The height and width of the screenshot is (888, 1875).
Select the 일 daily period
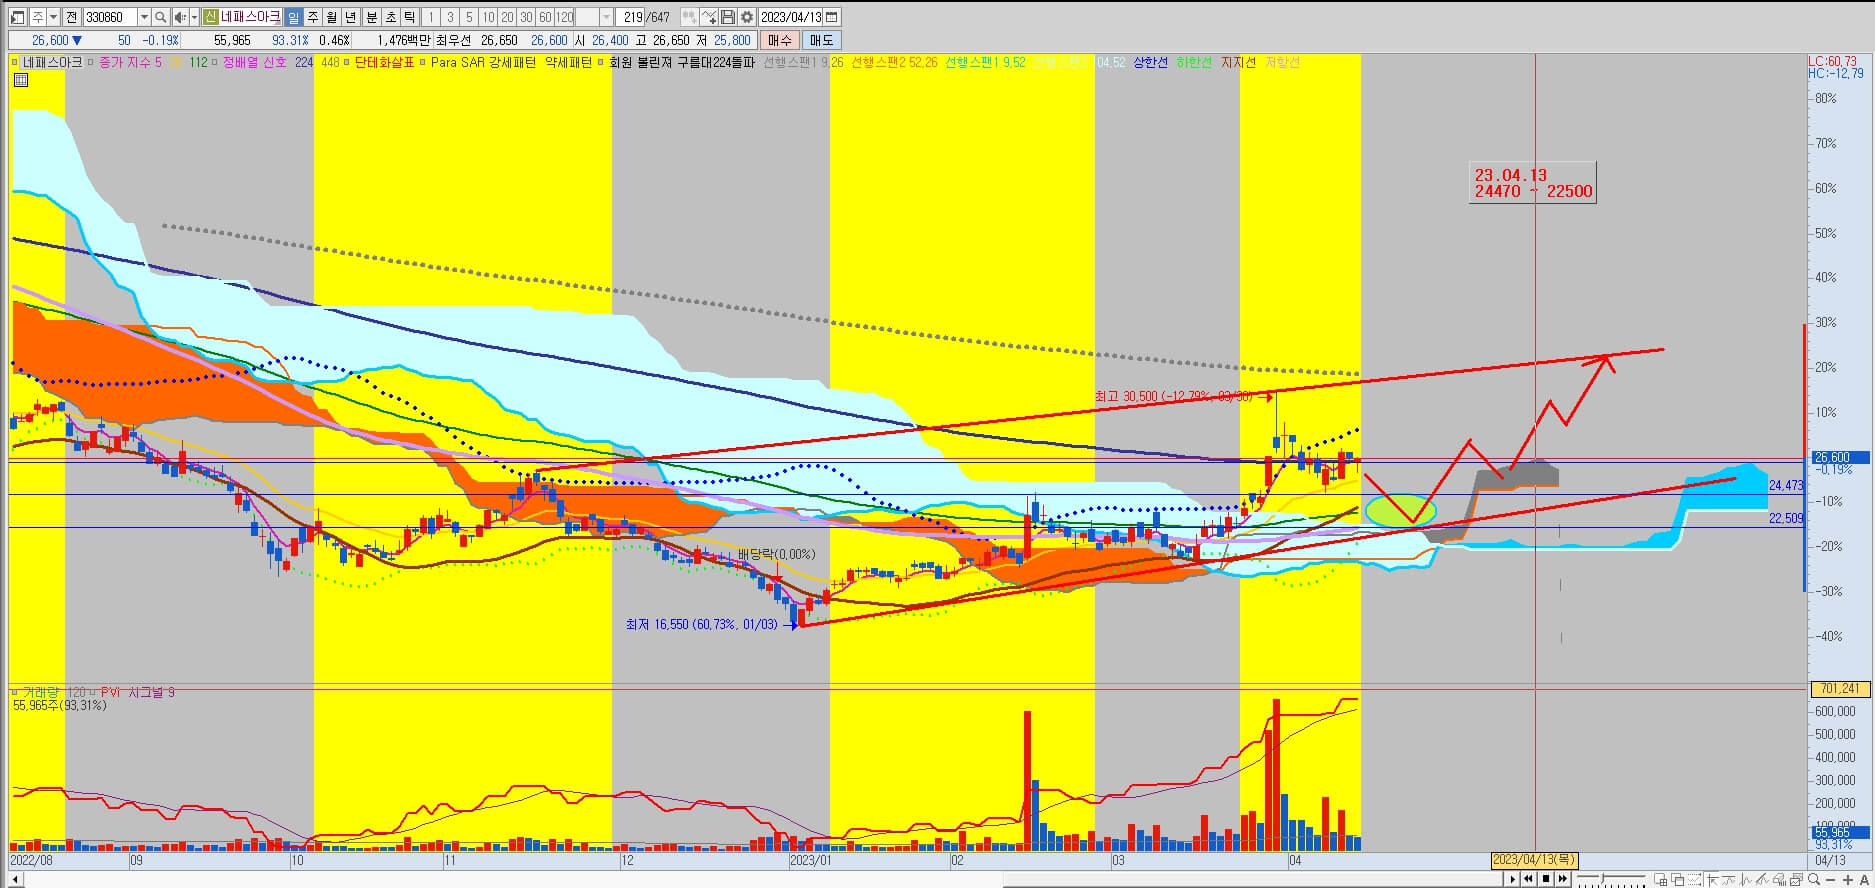point(293,17)
